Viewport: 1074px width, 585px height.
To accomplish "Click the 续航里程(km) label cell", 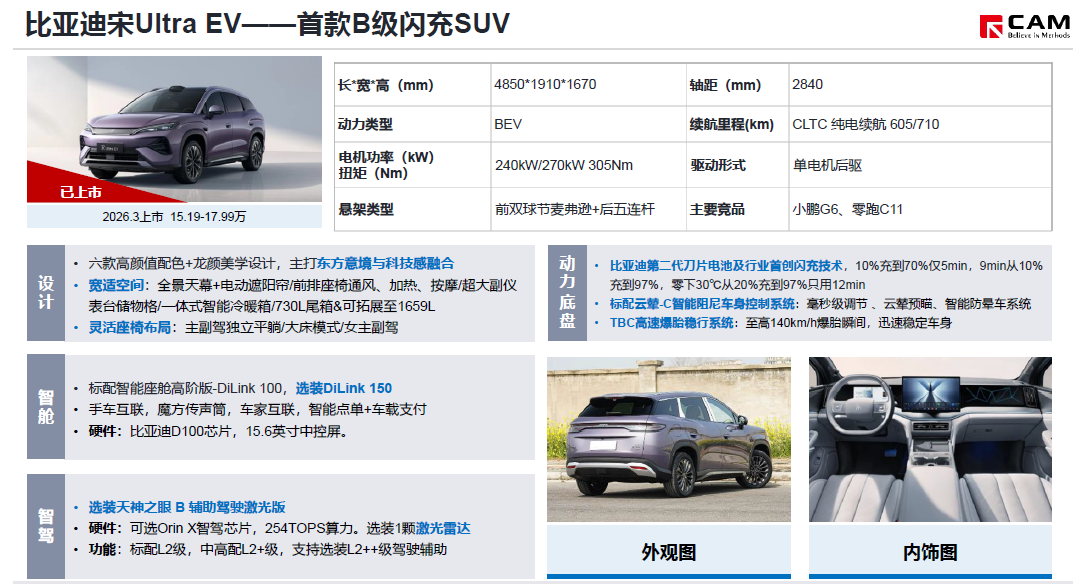I will (x=737, y=124).
